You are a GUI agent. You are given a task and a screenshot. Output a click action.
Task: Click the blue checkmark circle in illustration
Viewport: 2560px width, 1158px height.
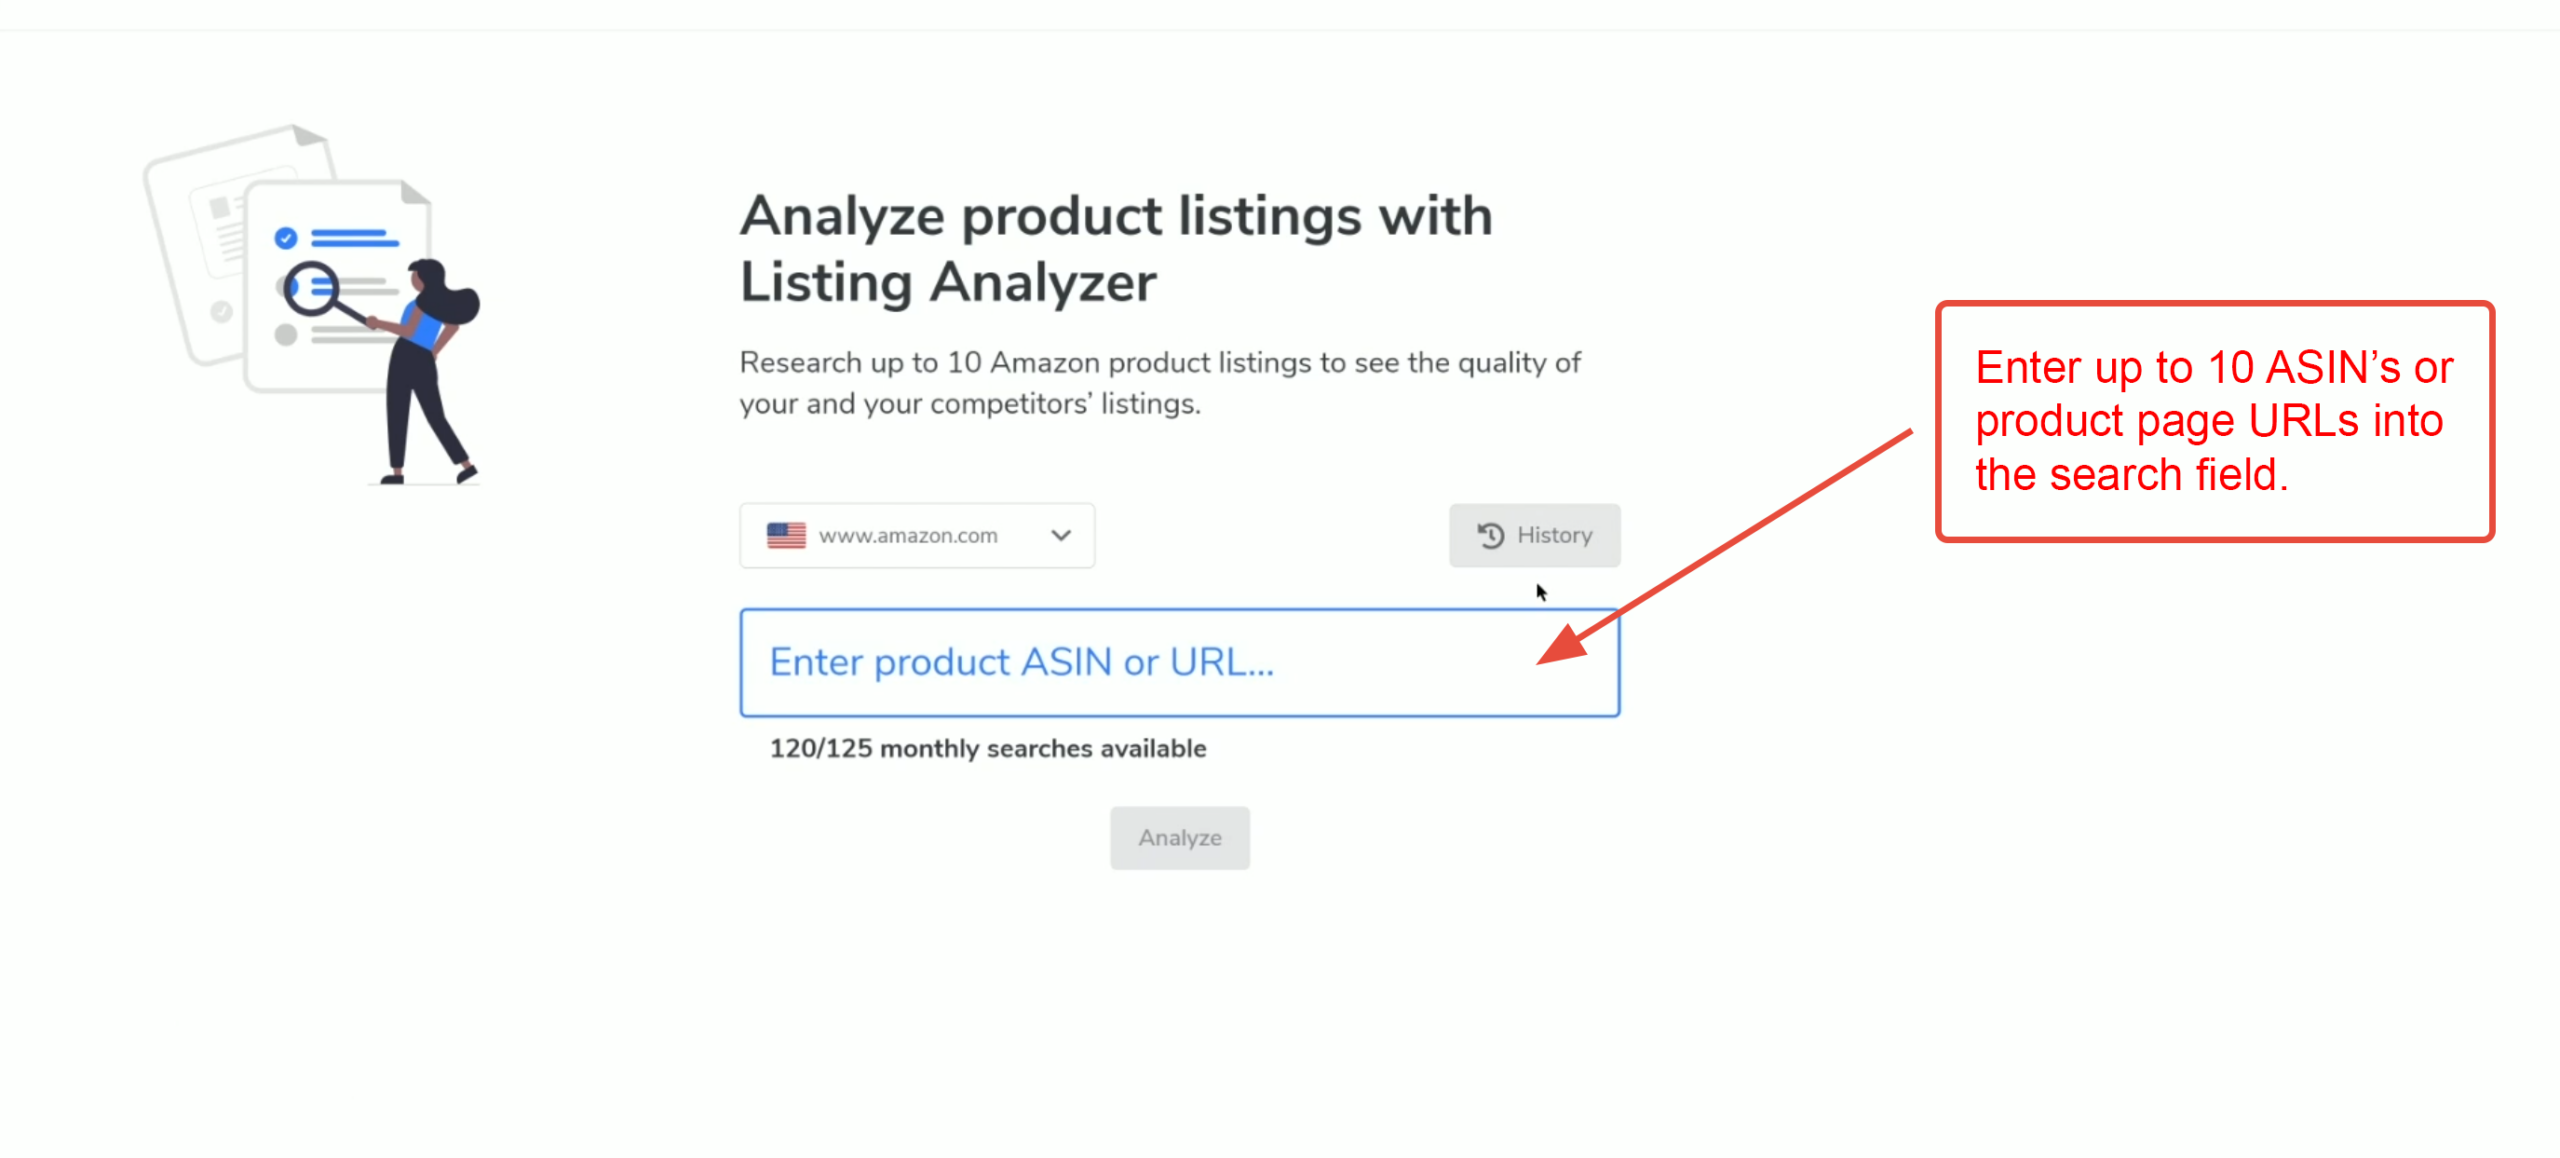point(286,238)
